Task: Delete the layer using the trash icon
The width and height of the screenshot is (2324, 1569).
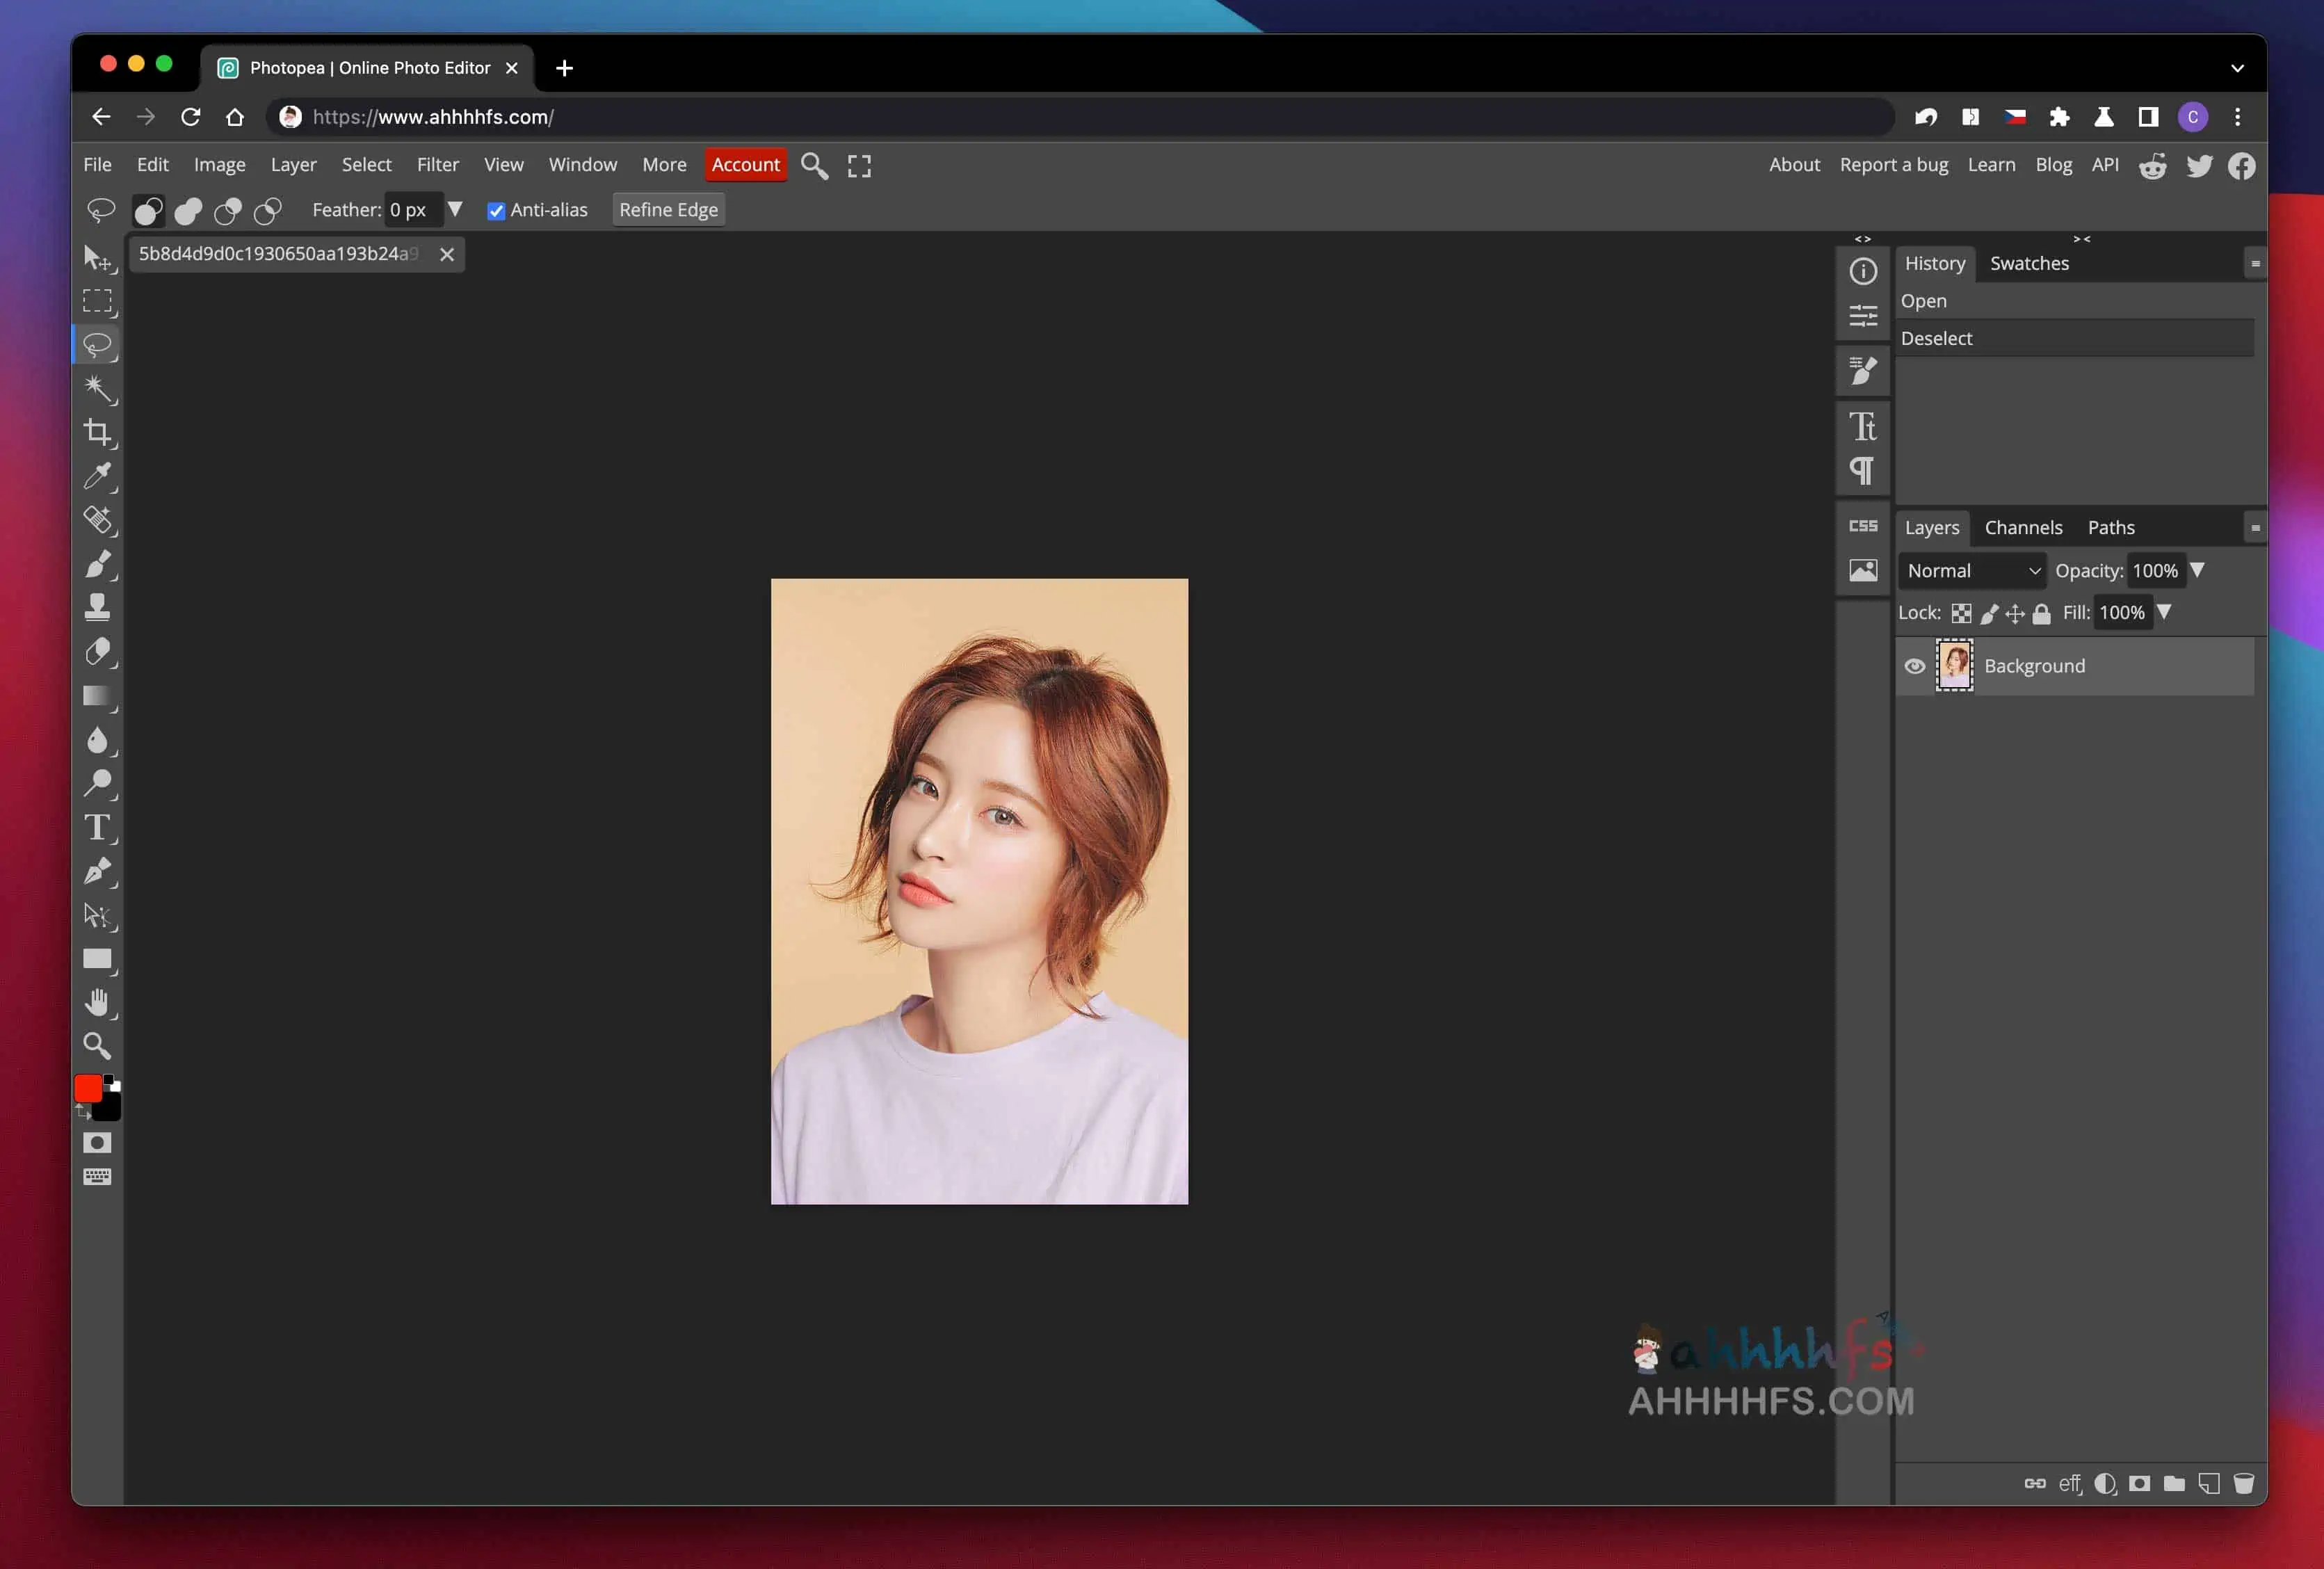Action: pos(2246,1483)
